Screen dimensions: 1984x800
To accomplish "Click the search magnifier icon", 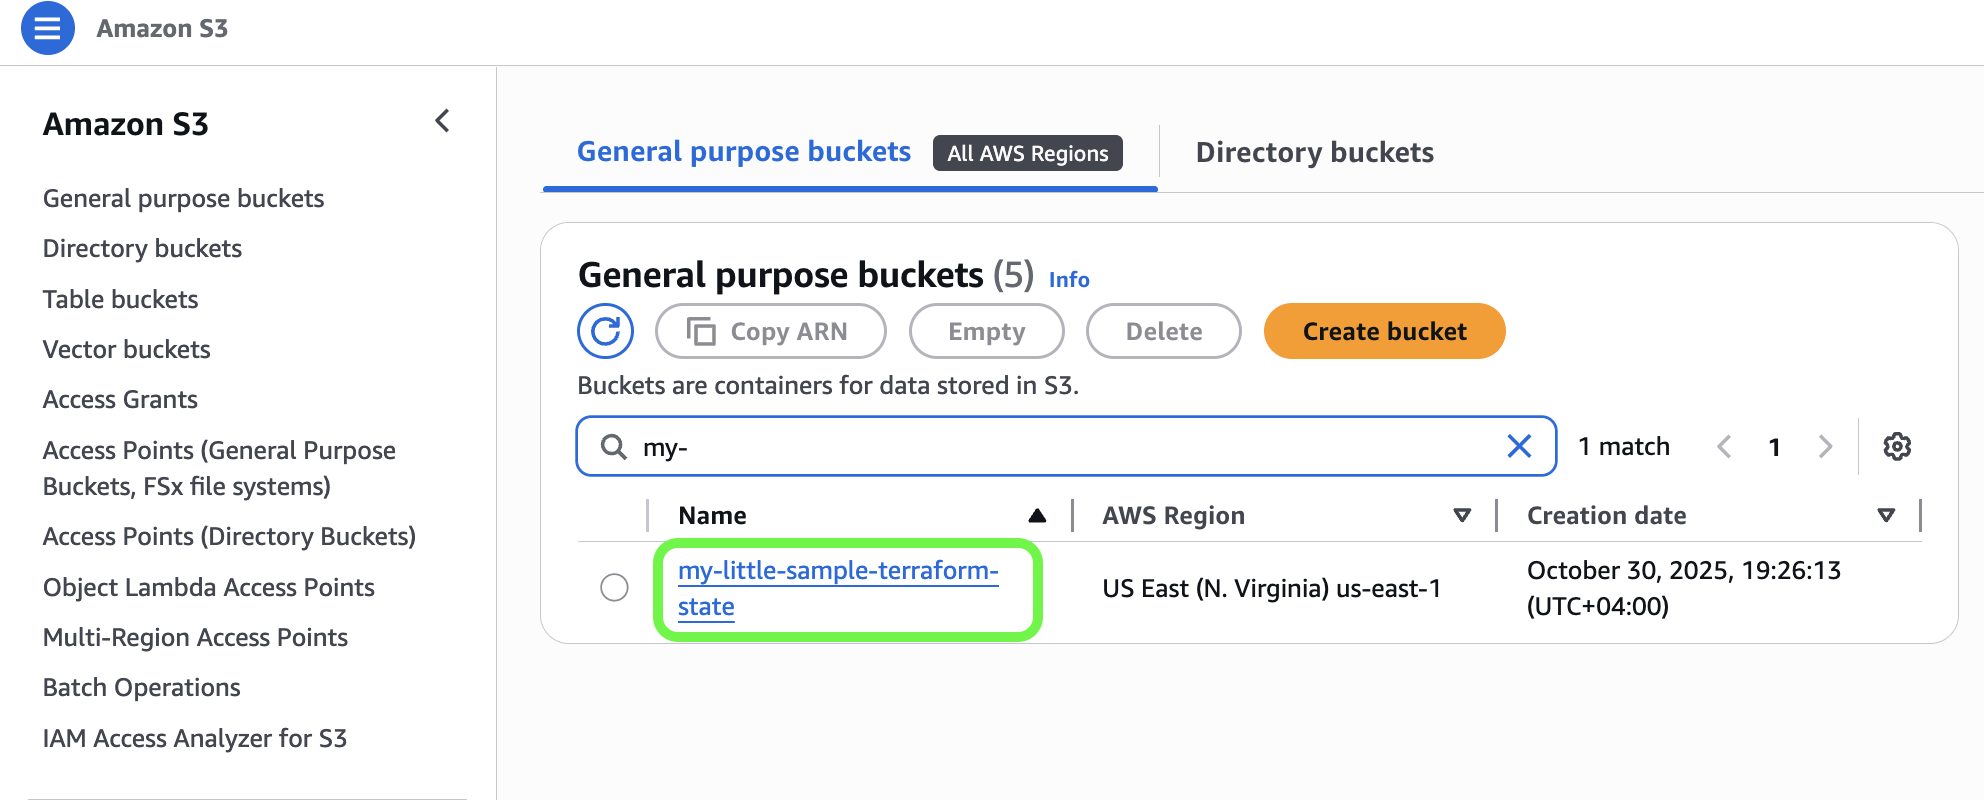I will click(612, 447).
